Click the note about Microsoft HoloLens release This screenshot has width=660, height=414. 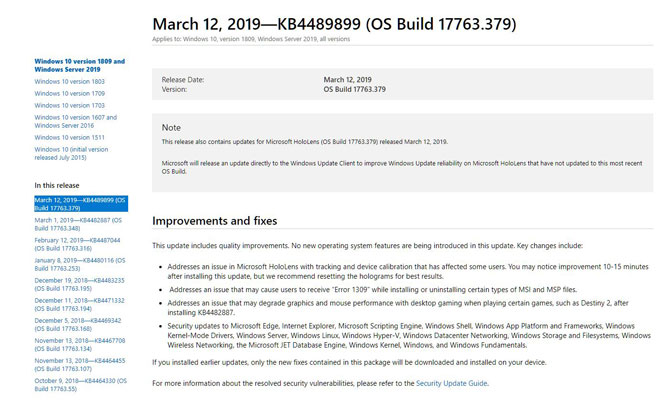click(x=305, y=142)
